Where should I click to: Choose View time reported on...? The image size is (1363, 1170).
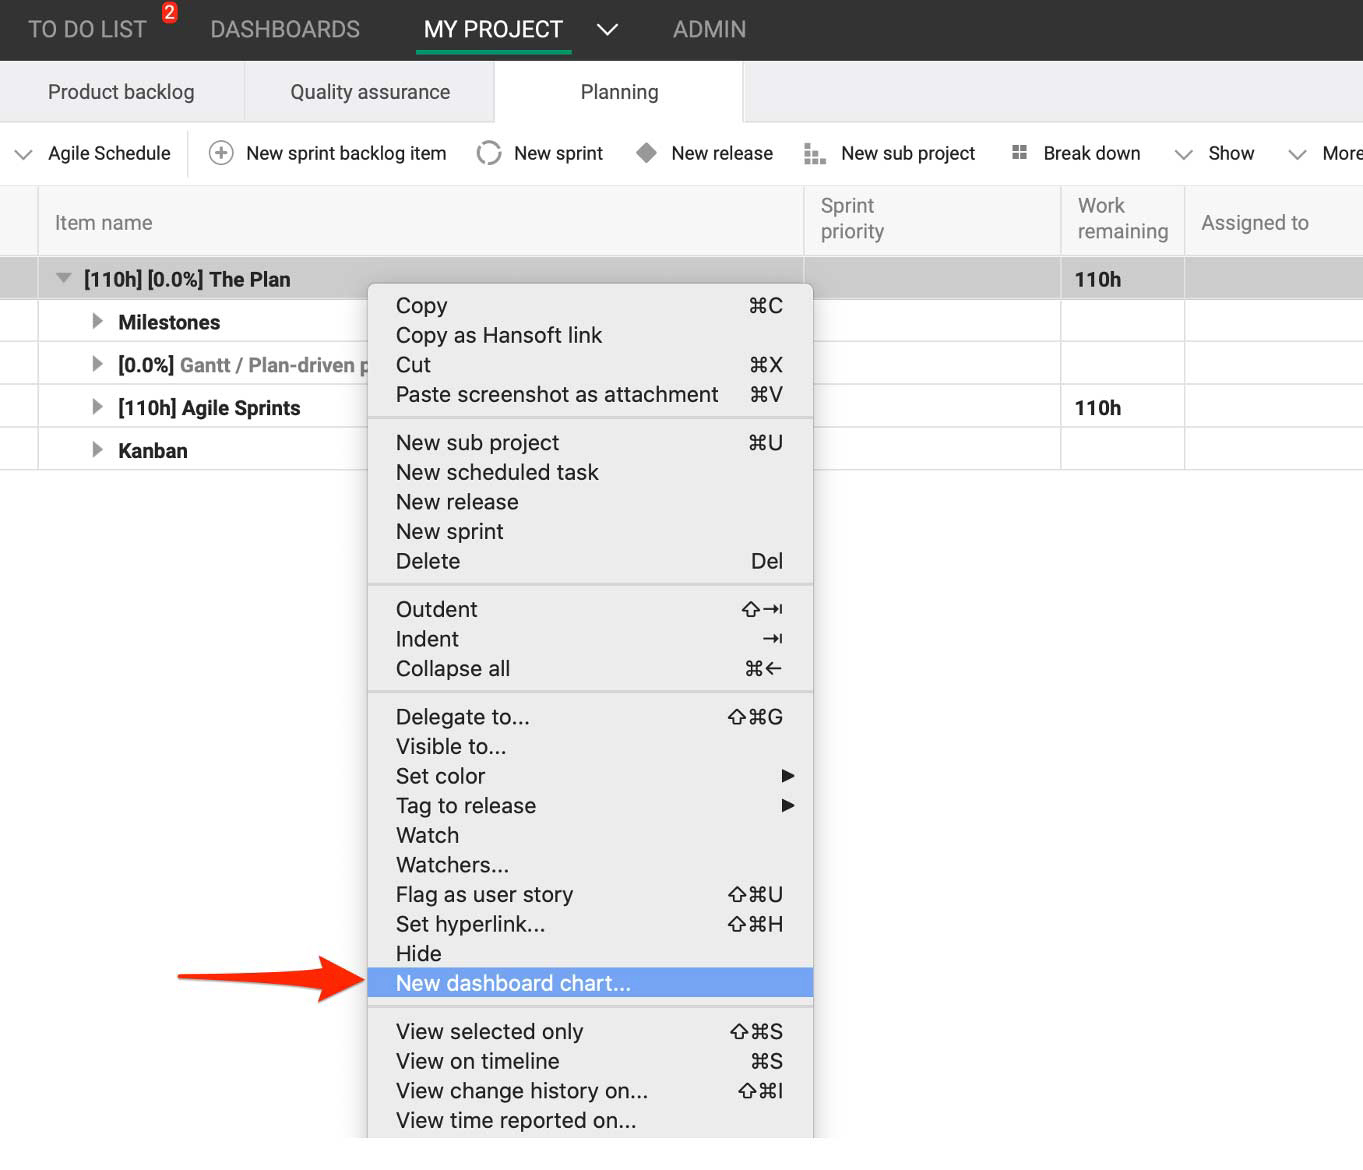pos(590,1121)
